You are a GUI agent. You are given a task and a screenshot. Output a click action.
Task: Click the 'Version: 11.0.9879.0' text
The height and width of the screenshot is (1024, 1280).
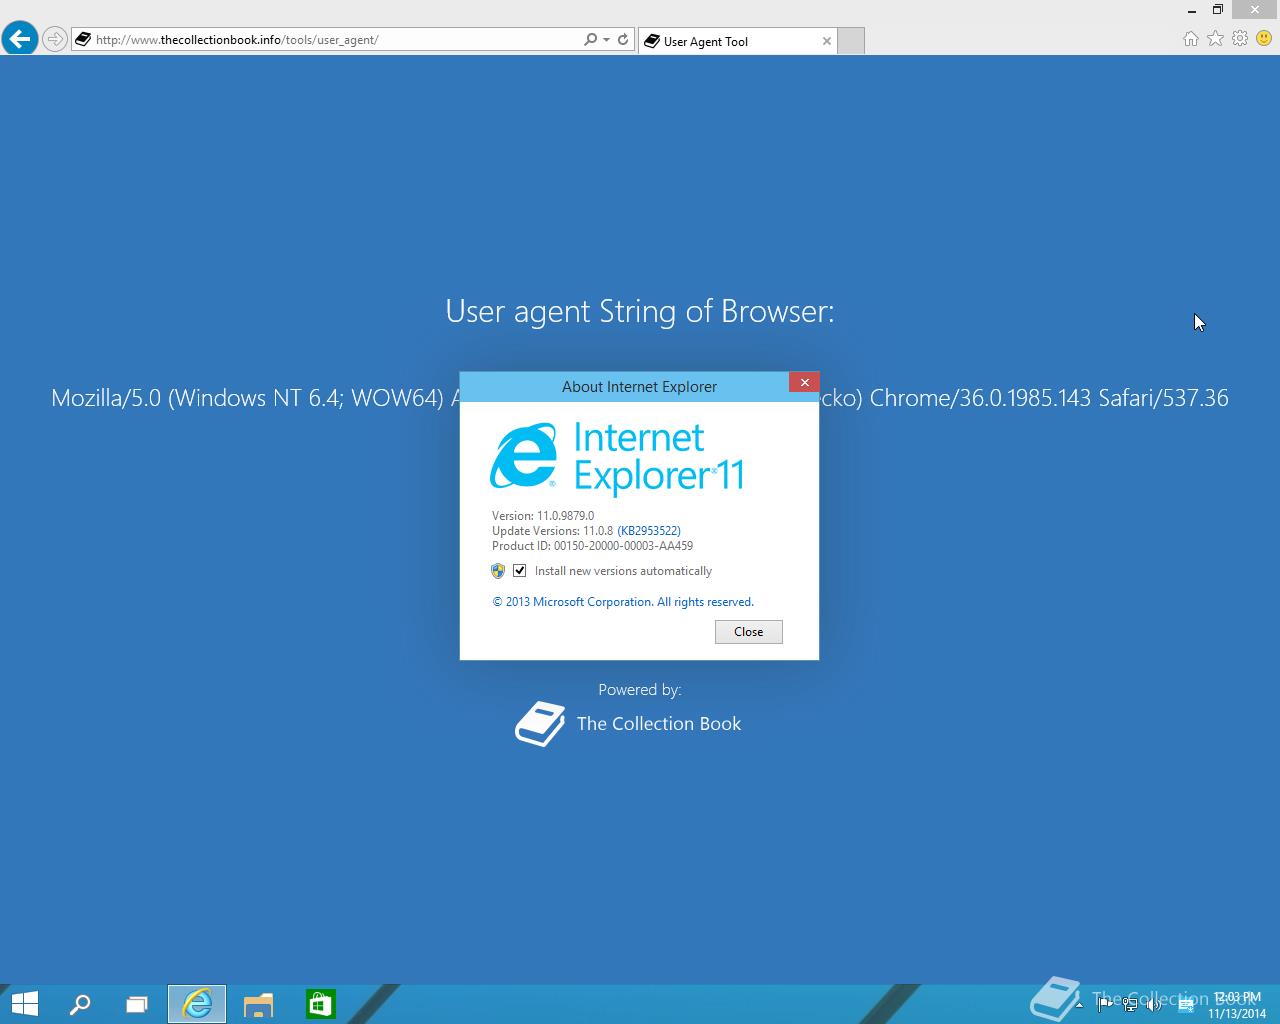pyautogui.click(x=543, y=516)
